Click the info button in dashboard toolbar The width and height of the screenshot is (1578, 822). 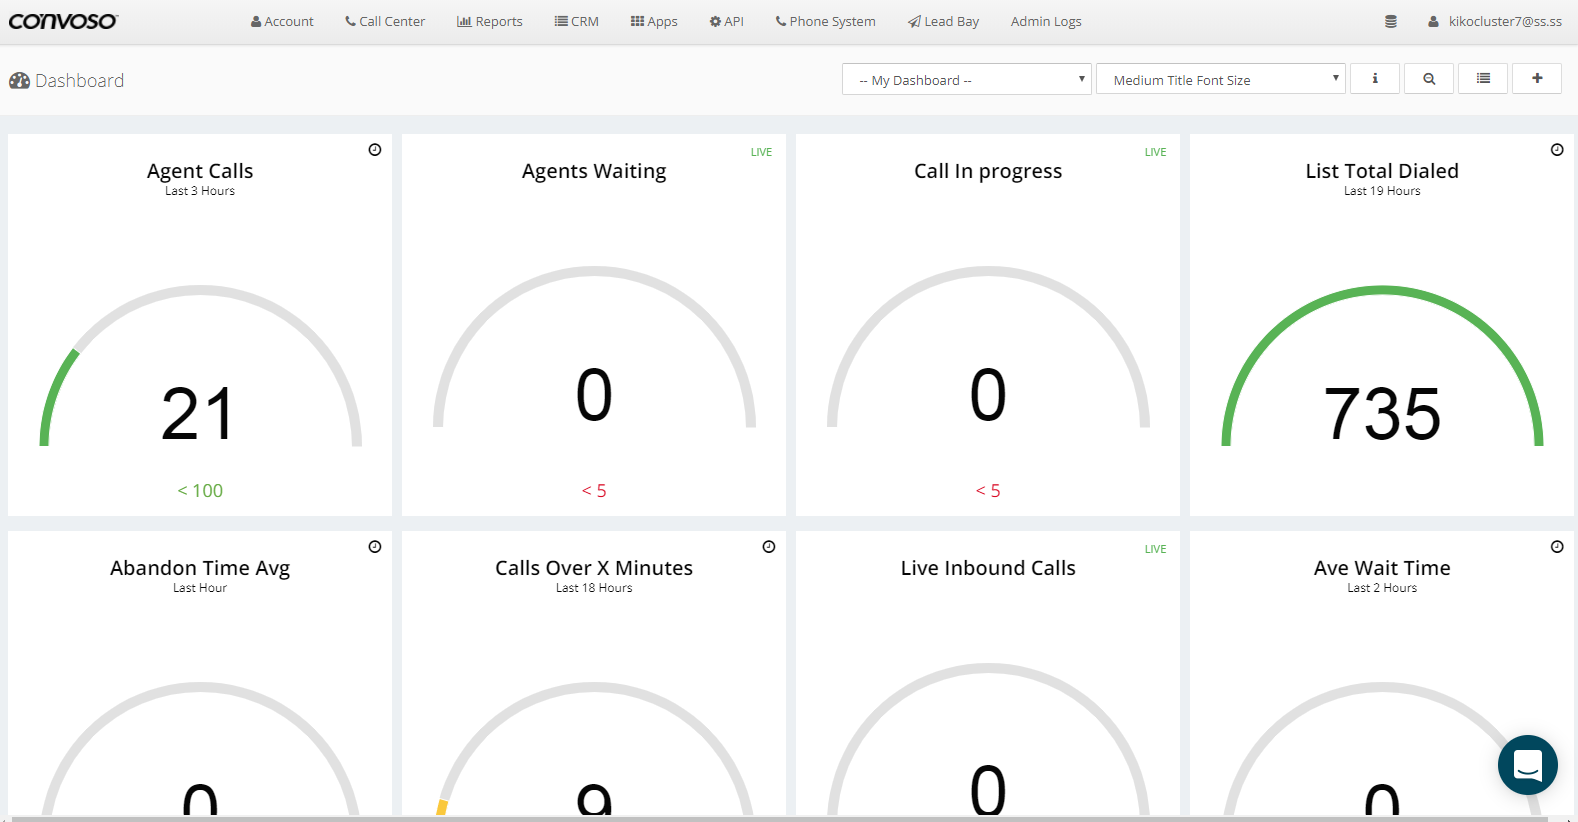(1375, 78)
